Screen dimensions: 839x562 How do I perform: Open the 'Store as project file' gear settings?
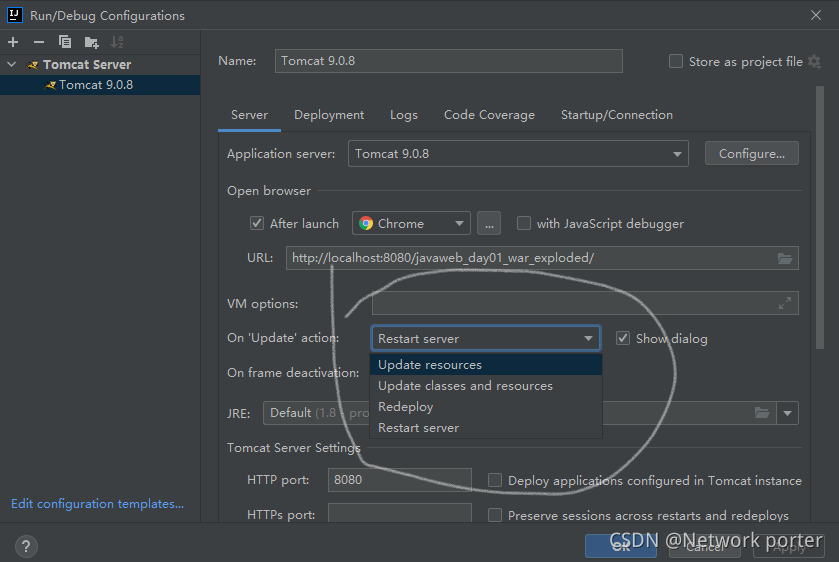[x=814, y=62]
